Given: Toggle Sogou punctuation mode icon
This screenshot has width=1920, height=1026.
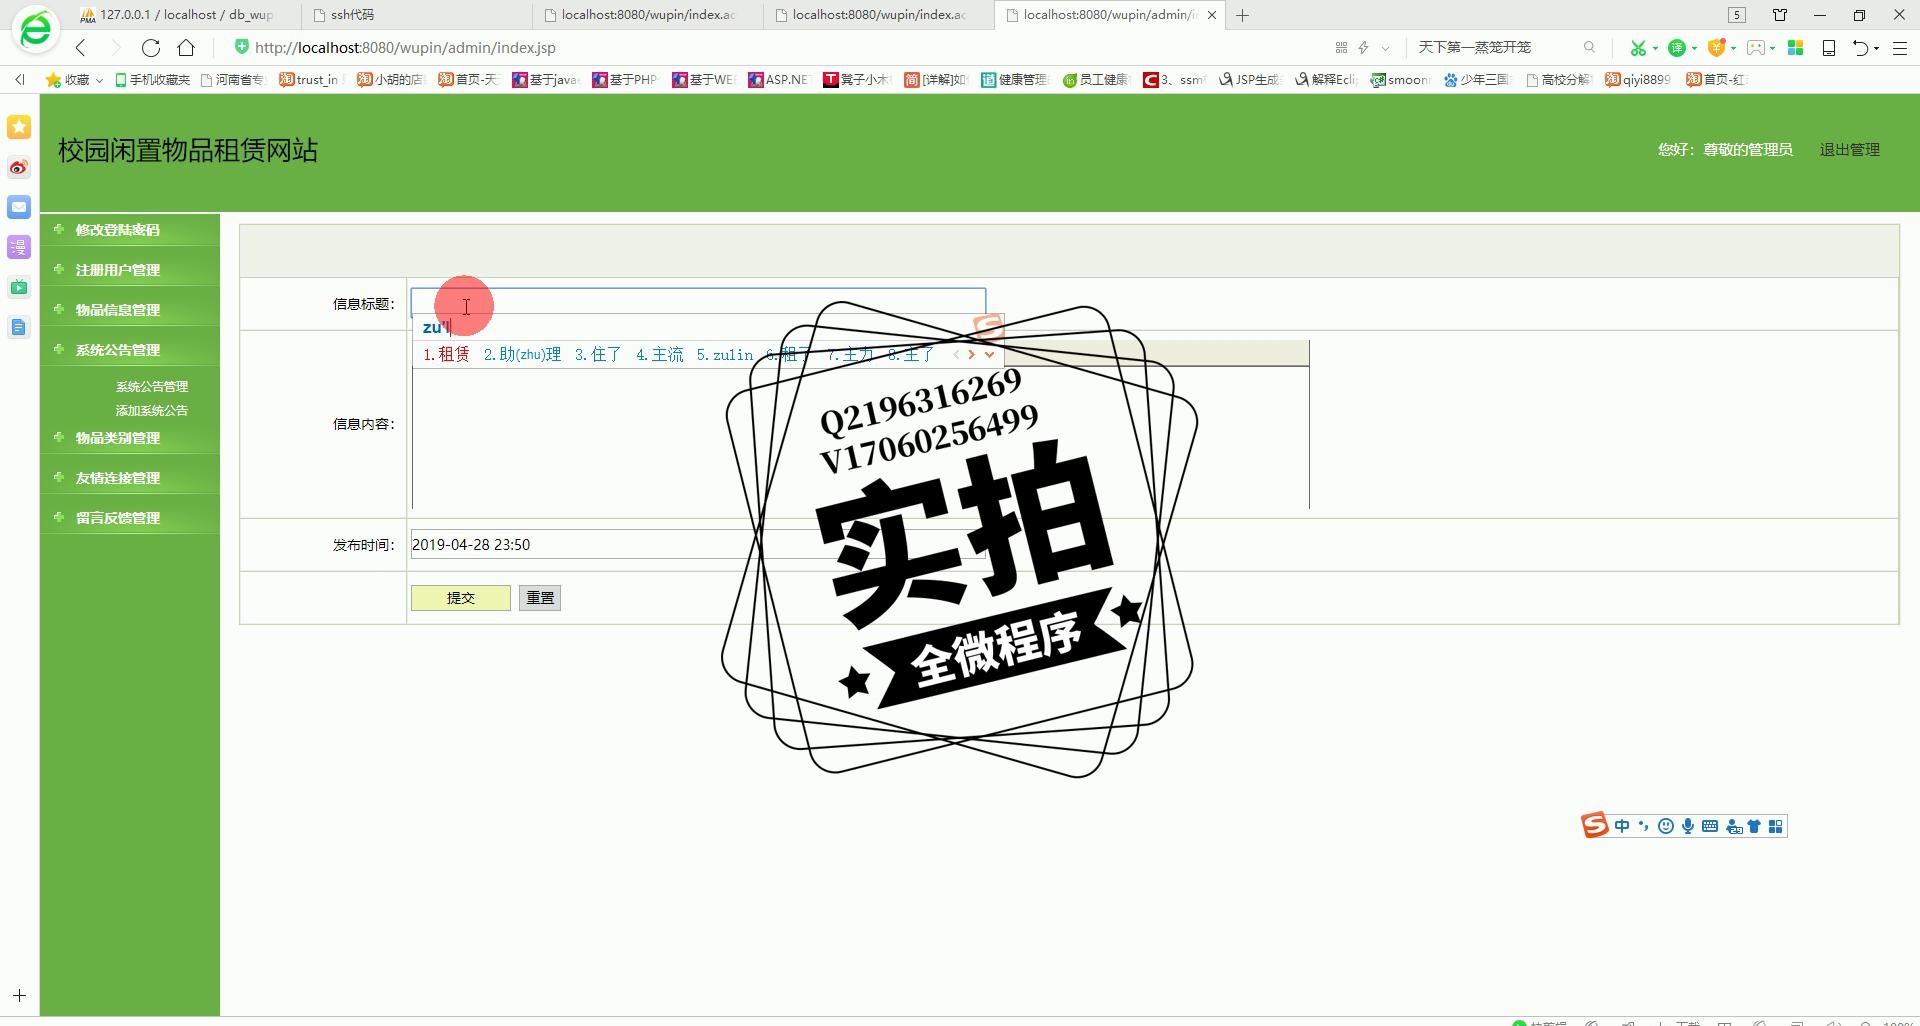Looking at the screenshot, I should [x=1643, y=826].
